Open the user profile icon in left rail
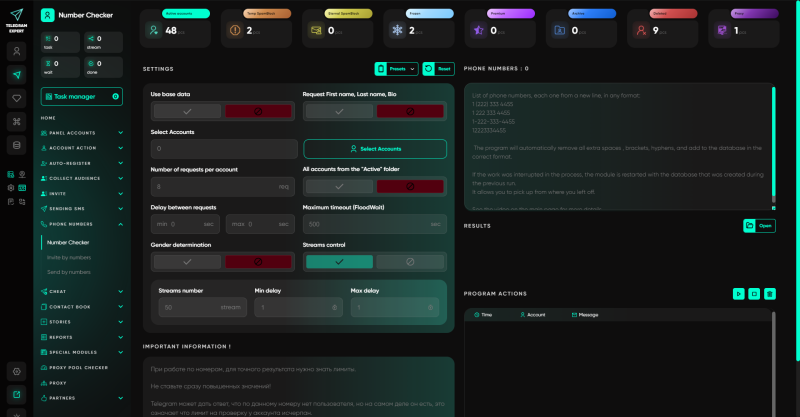This screenshot has height=417, width=800. pos(16,51)
